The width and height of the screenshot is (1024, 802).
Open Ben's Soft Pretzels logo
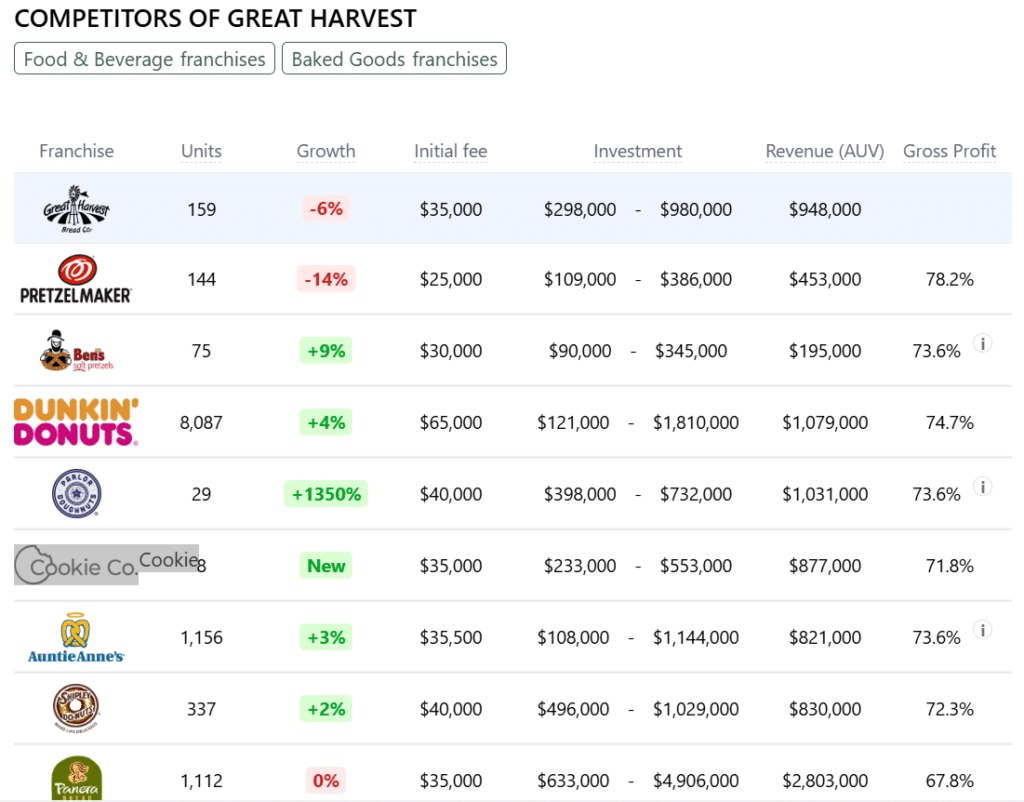click(76, 351)
